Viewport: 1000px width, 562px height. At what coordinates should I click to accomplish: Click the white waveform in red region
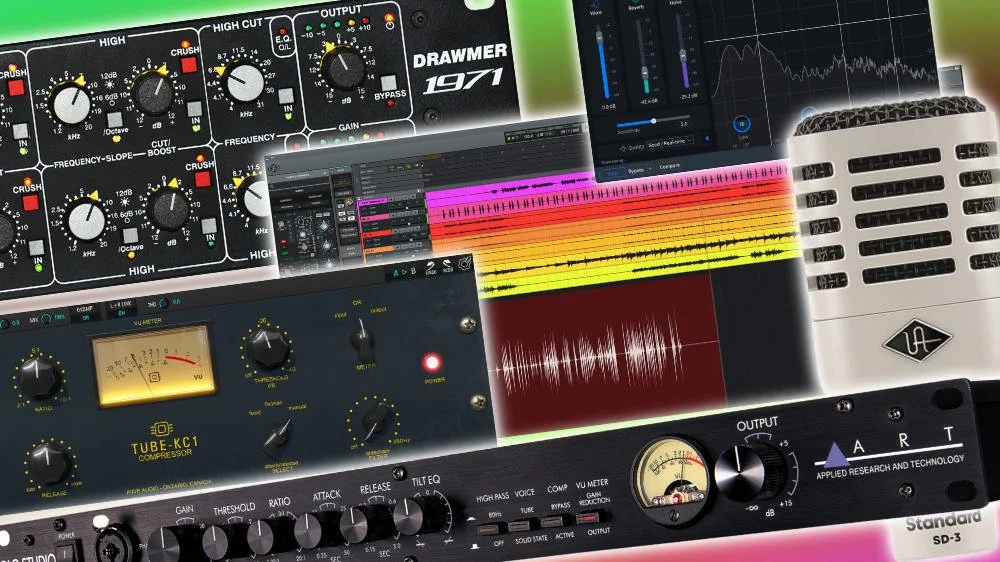click(x=592, y=354)
